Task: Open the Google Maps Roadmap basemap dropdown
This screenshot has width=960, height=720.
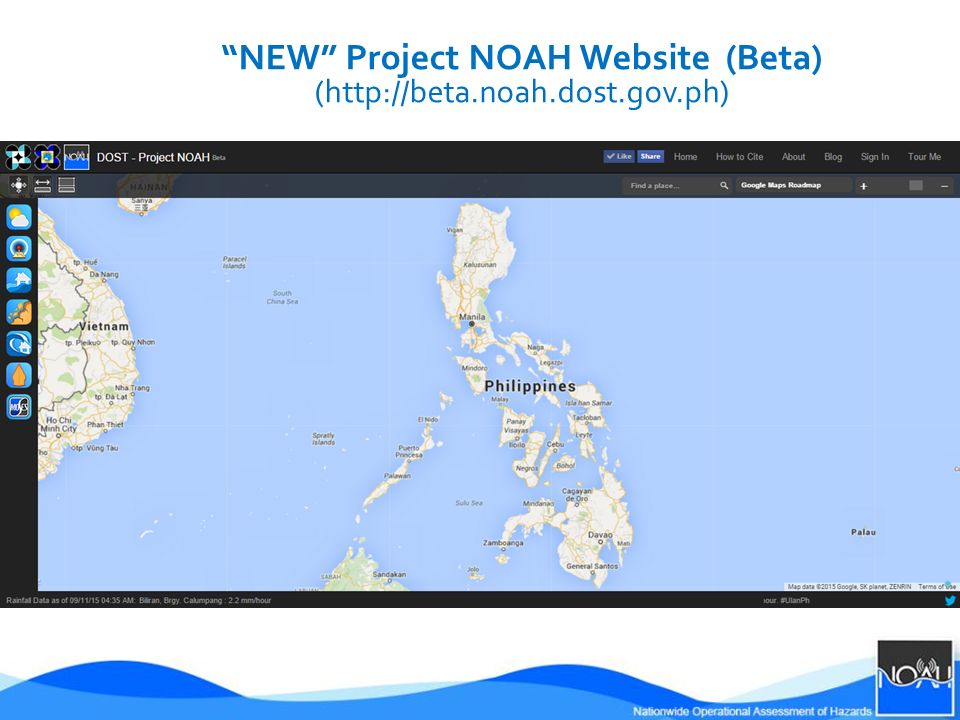Action: tap(793, 185)
